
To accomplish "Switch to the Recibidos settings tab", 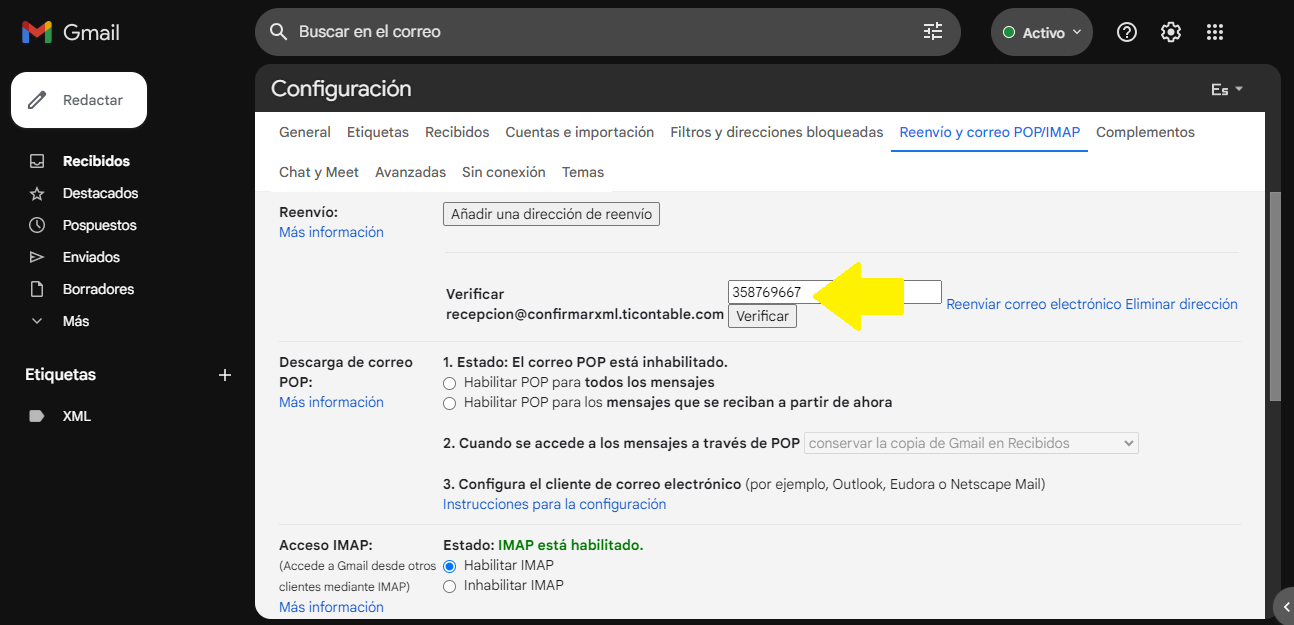I will pyautogui.click(x=457, y=132).
